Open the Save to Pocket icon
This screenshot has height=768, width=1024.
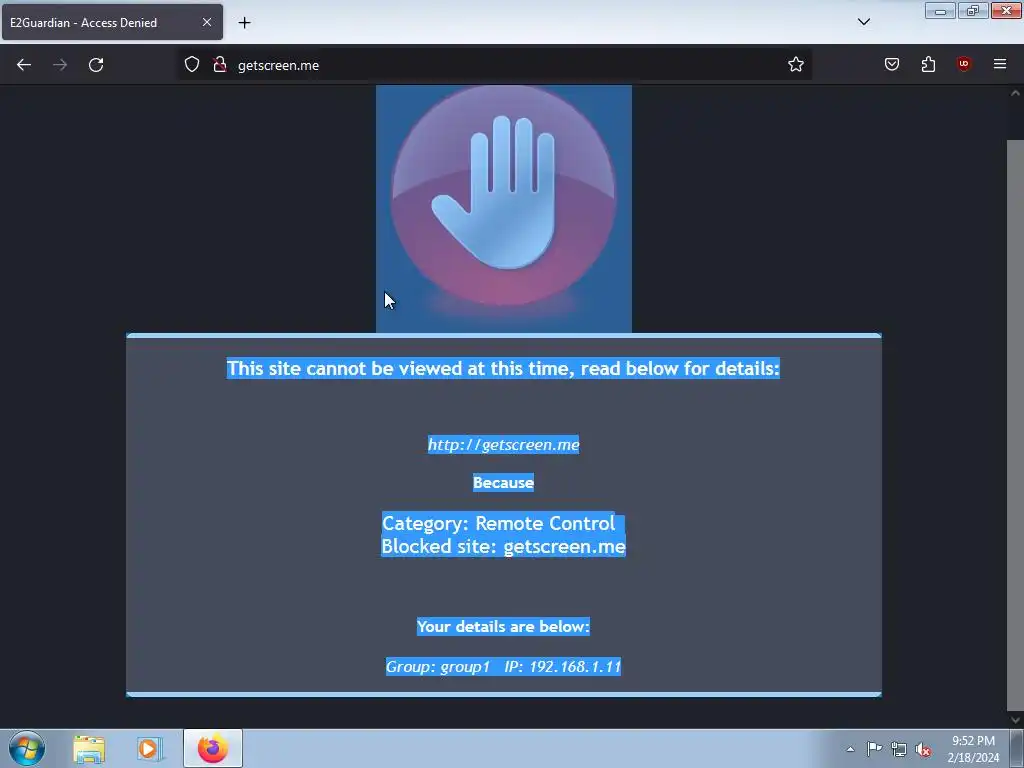pyautogui.click(x=892, y=64)
